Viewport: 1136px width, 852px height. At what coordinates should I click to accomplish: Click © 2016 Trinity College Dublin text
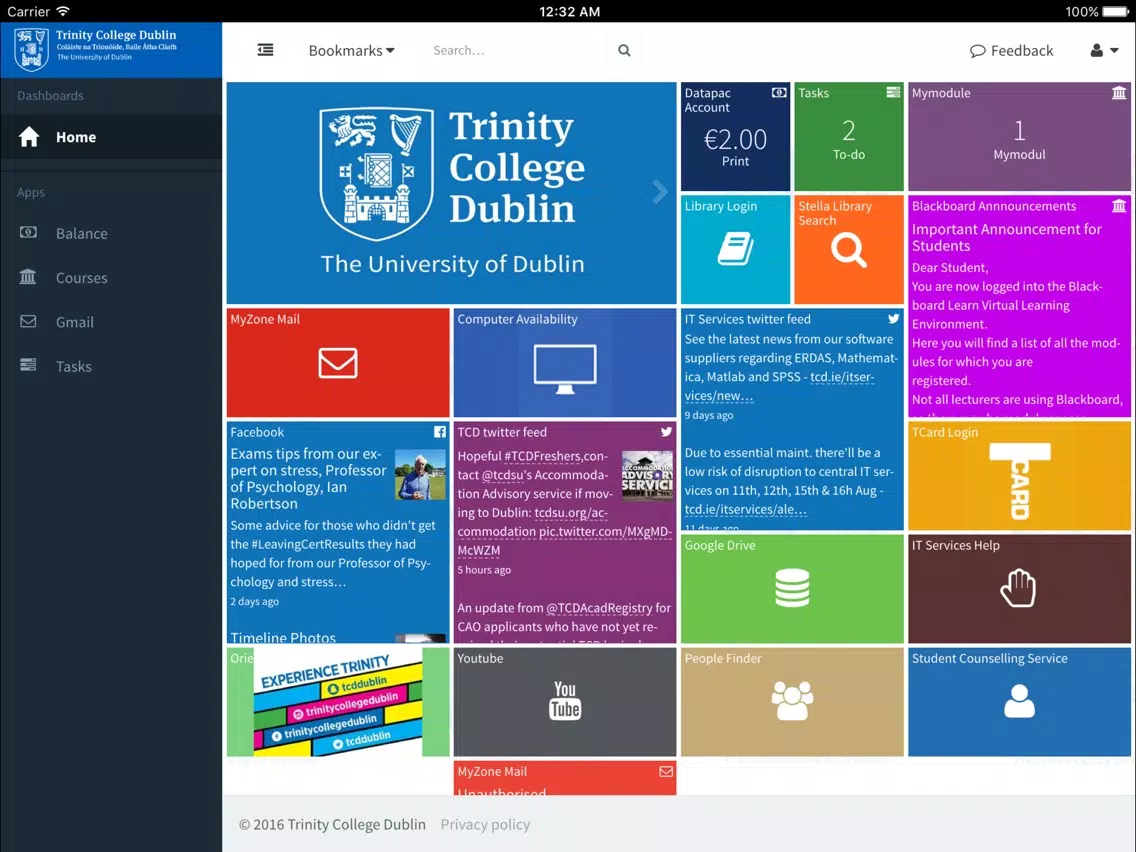(333, 824)
